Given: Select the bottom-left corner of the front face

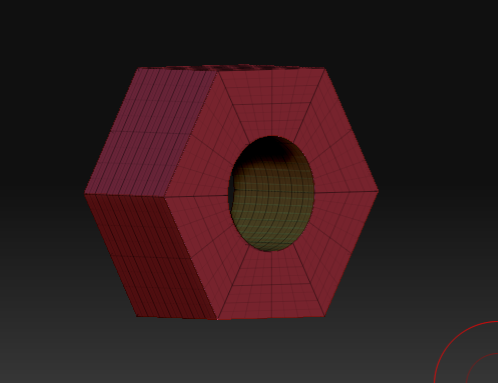Looking at the screenshot, I should [218, 320].
